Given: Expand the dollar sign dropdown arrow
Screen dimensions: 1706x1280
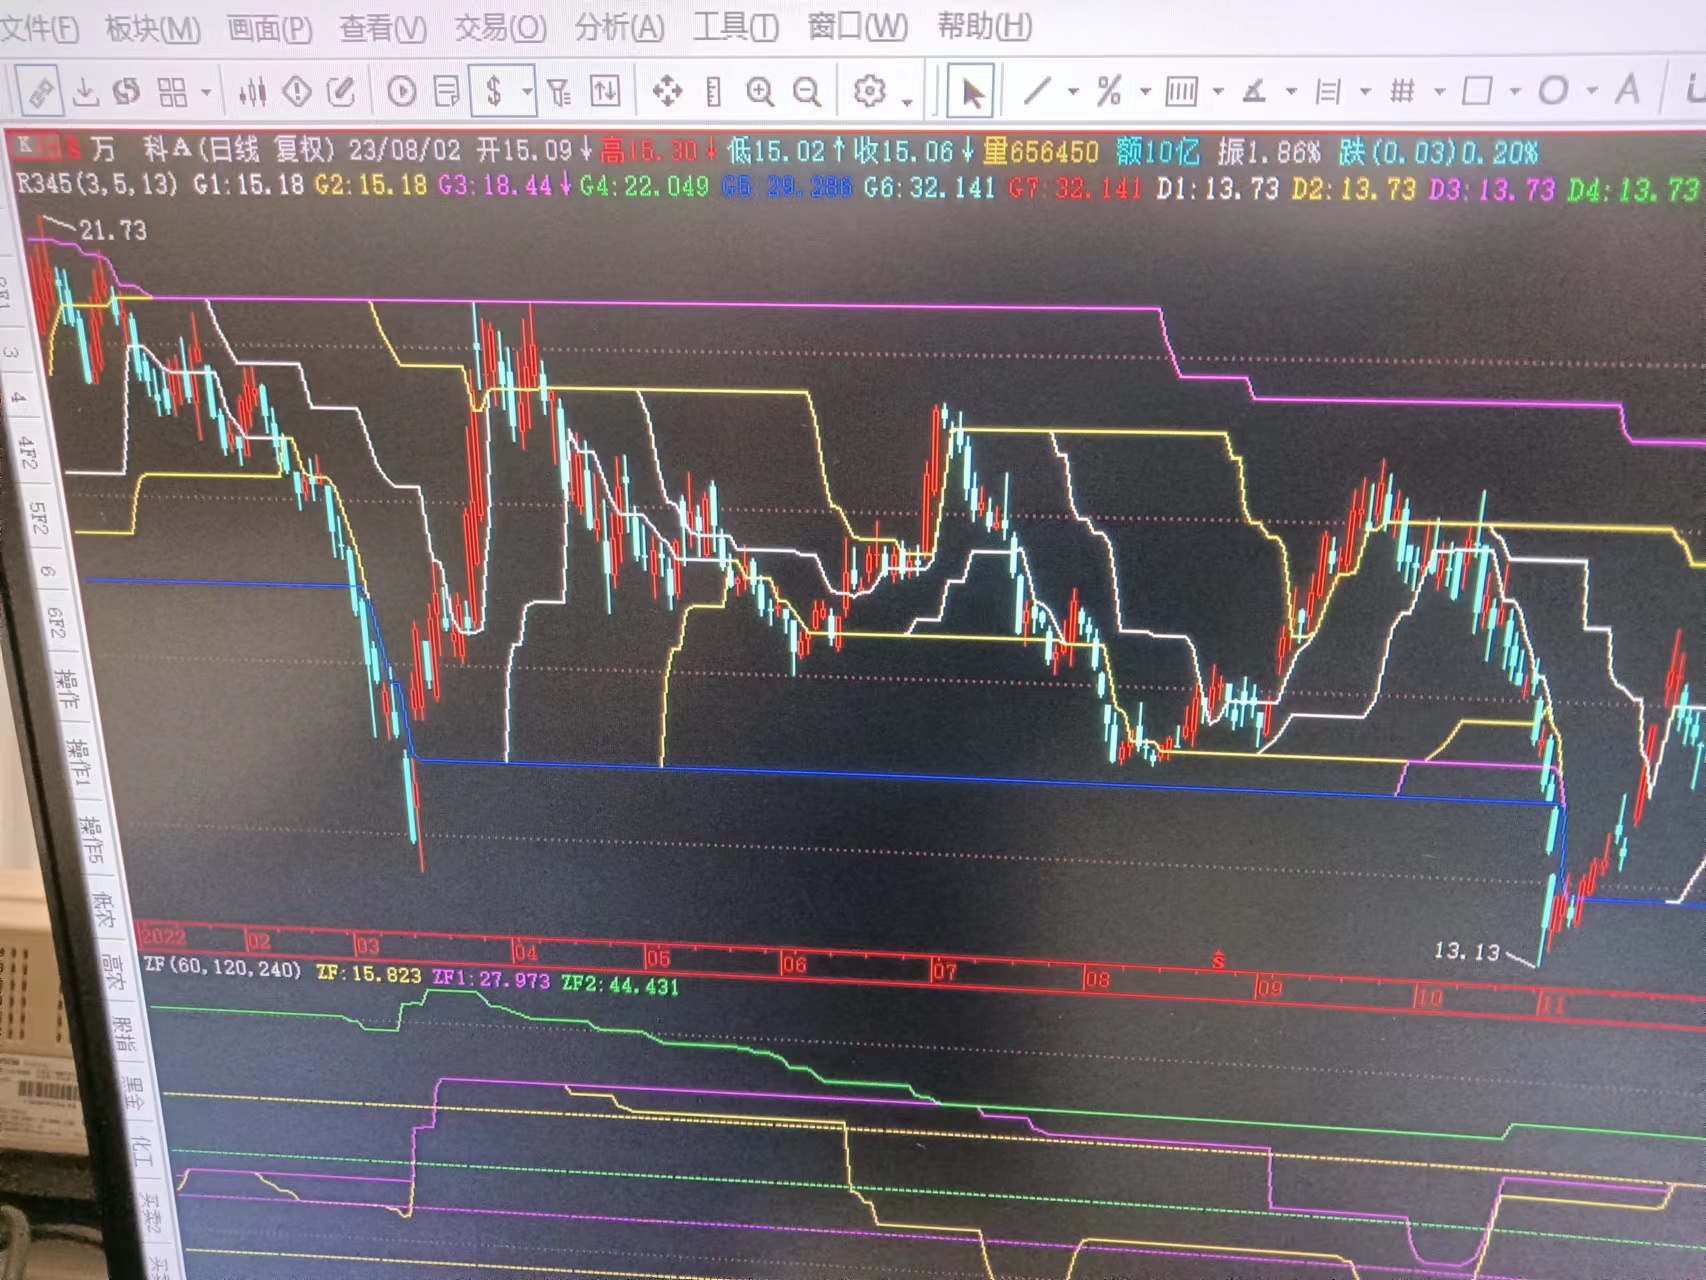Looking at the screenshot, I should pos(527,92).
